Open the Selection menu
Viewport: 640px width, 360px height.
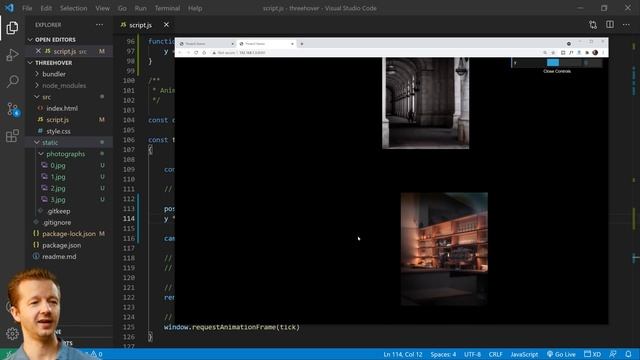point(73,8)
